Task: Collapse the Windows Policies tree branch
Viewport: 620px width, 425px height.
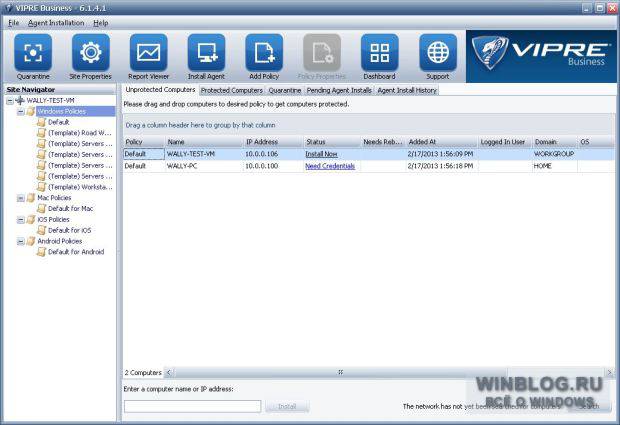Action: pos(21,112)
